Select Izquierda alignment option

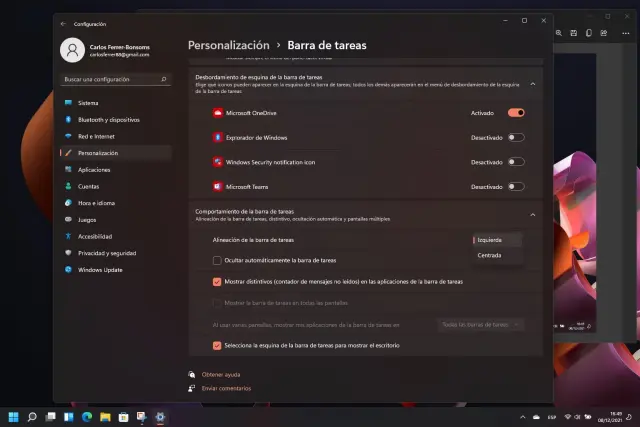[x=490, y=239]
